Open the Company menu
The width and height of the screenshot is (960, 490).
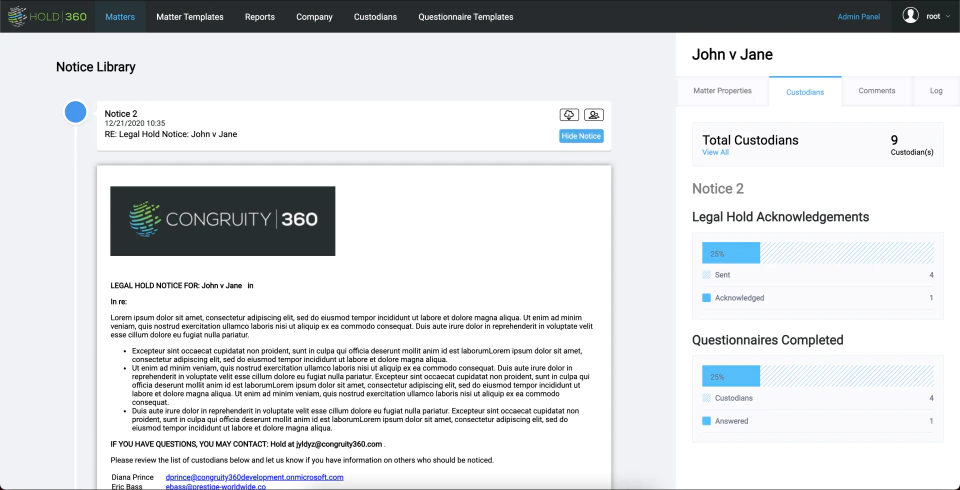point(314,17)
